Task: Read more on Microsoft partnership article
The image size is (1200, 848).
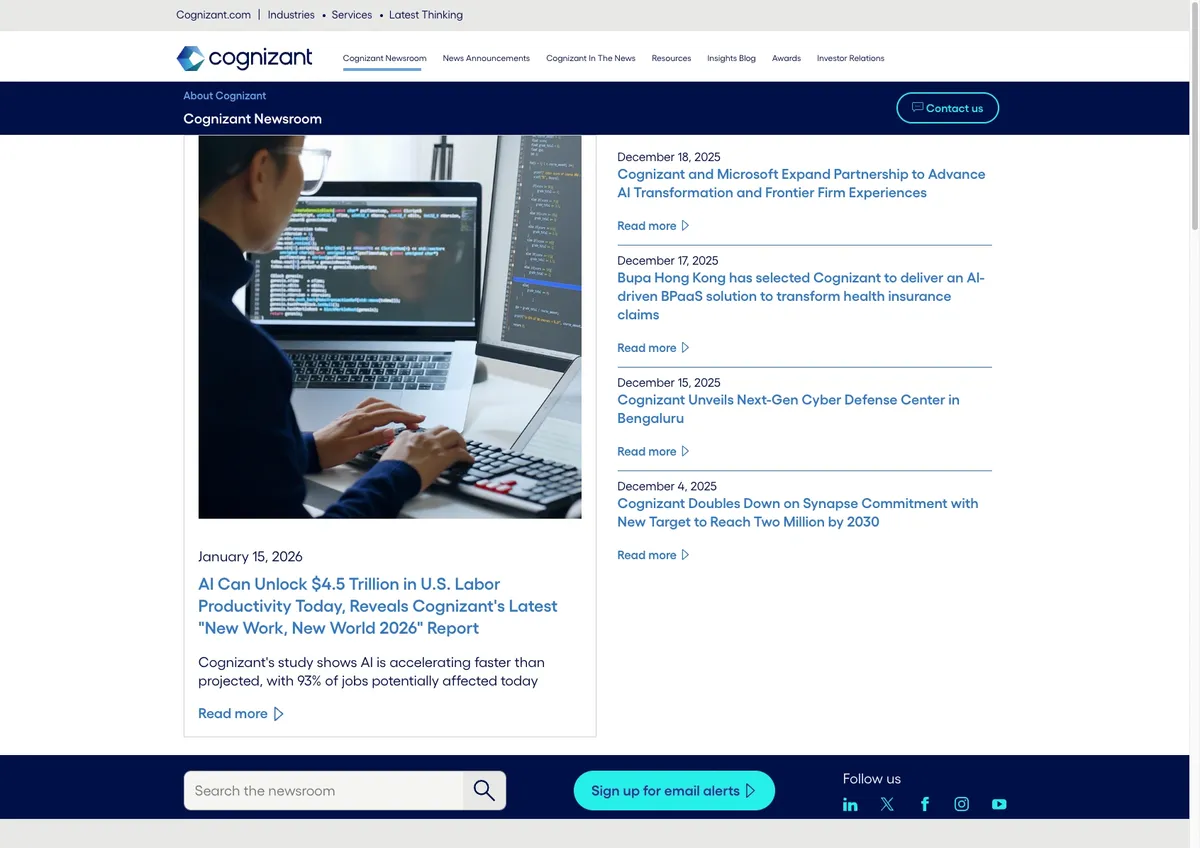Action: tap(653, 226)
